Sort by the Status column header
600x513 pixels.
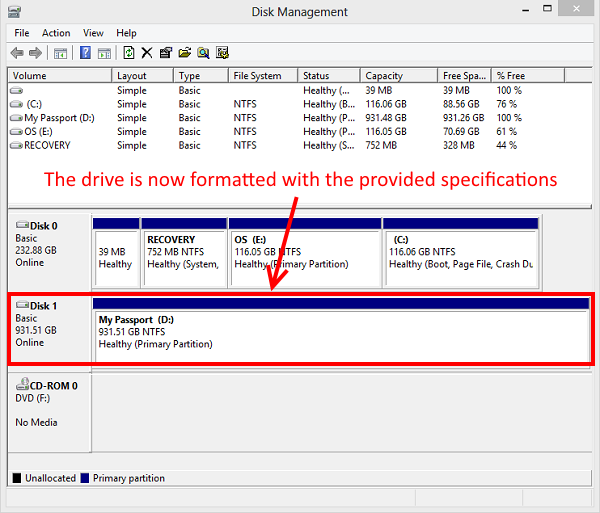tap(329, 76)
